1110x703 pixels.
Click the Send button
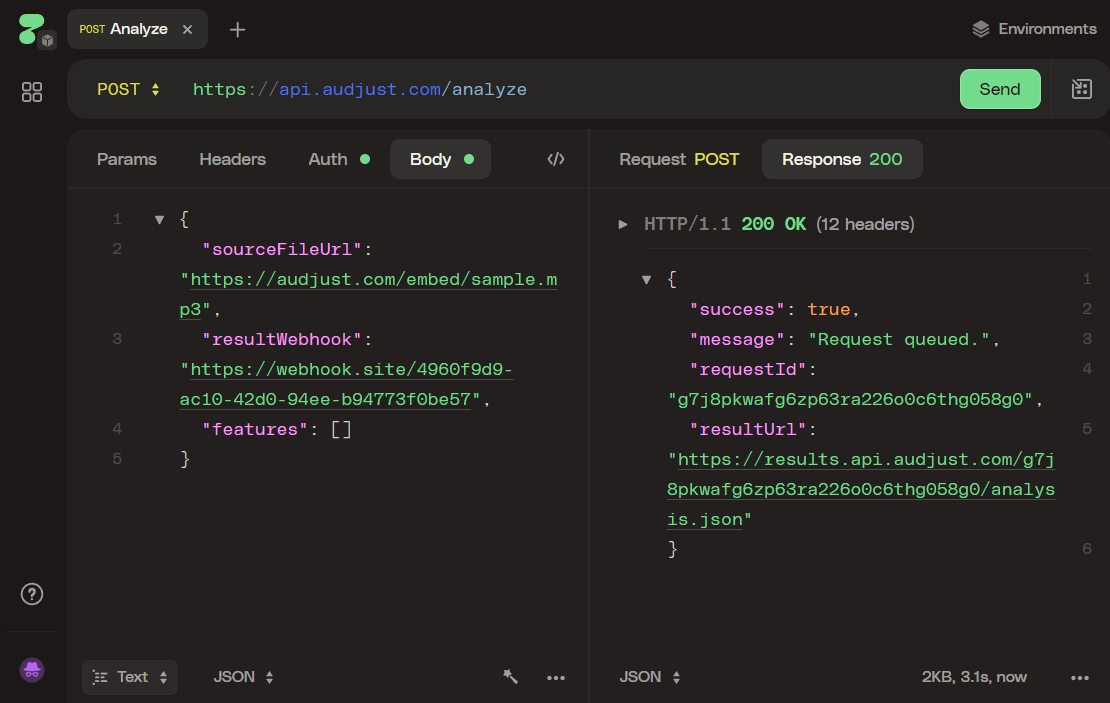coord(999,89)
